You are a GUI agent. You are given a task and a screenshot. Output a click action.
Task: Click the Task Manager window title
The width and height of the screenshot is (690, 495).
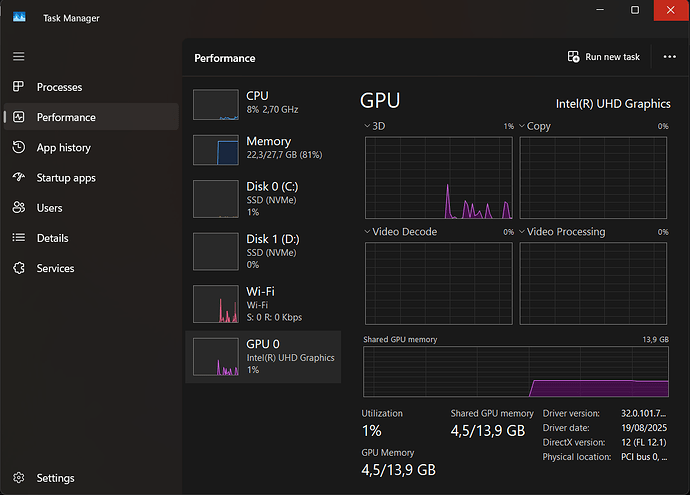pyautogui.click(x=71, y=18)
